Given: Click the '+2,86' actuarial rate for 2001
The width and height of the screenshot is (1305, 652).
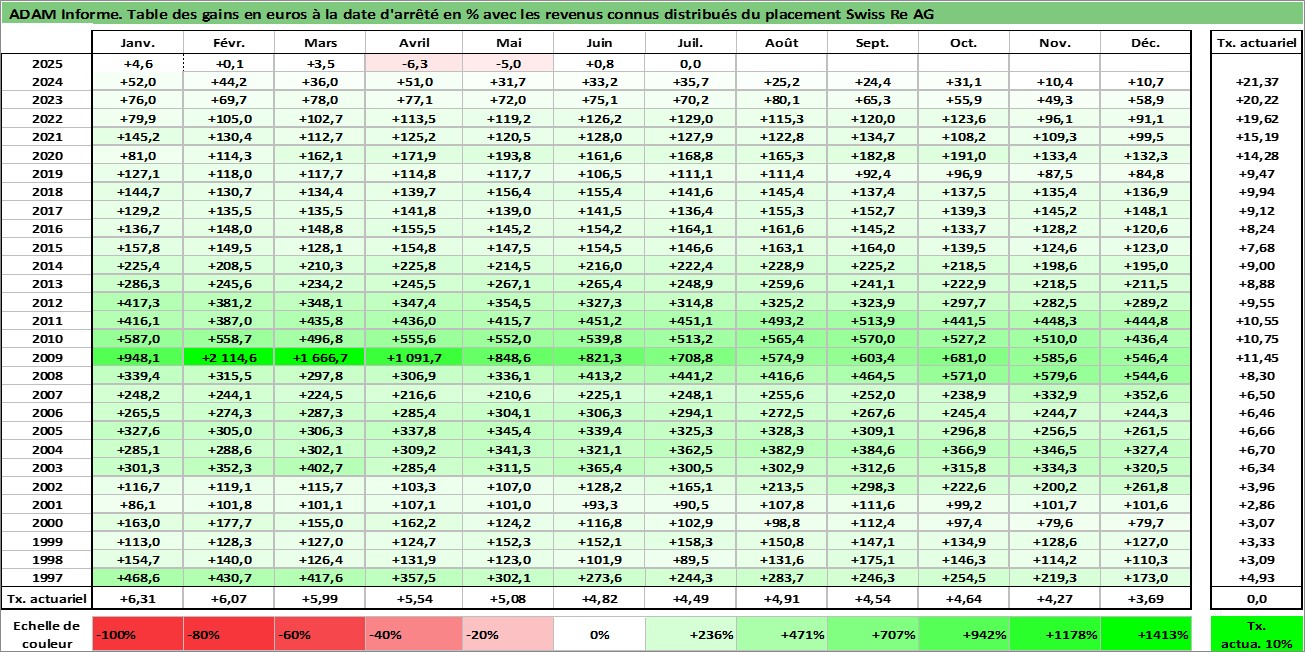Looking at the screenshot, I should (1256, 504).
